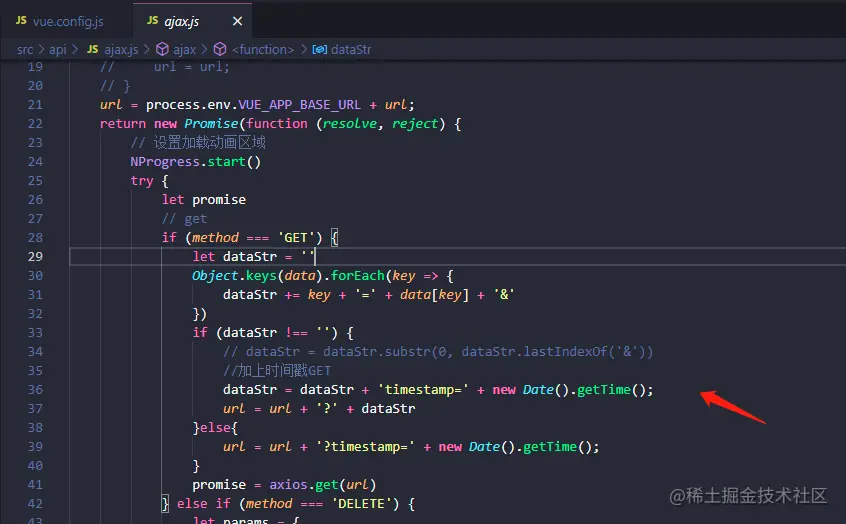Click 'url' assignment on line 37
Image resolution: width=846 pixels, height=524 pixels.
[234, 409]
